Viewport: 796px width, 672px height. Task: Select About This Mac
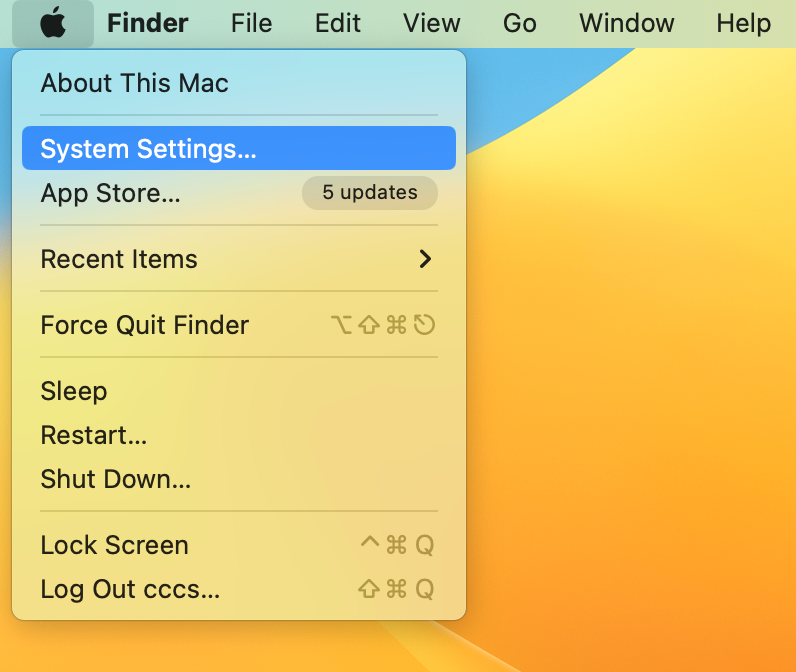[134, 83]
